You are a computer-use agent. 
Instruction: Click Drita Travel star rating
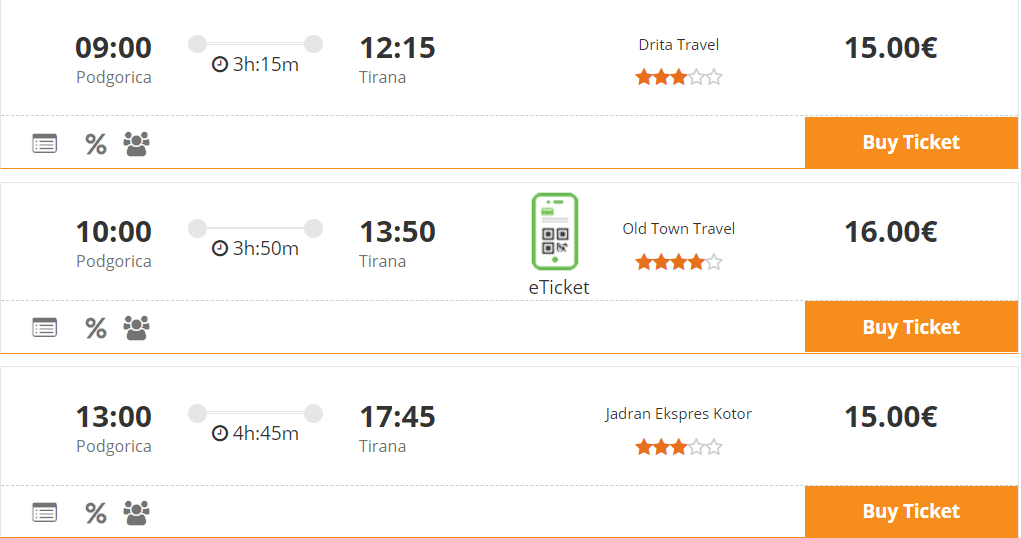pyautogui.click(x=678, y=77)
